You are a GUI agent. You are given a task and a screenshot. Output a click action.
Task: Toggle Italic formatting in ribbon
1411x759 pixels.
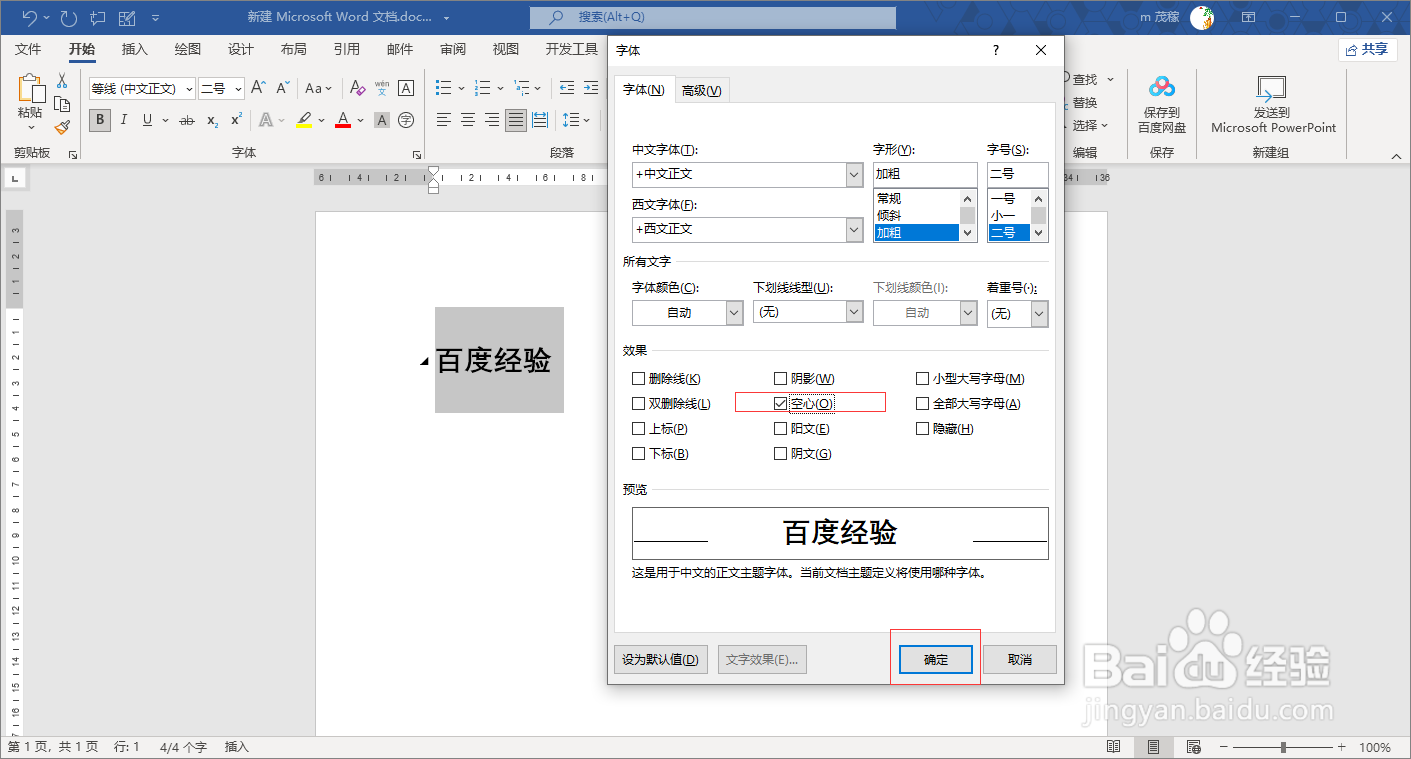point(124,120)
